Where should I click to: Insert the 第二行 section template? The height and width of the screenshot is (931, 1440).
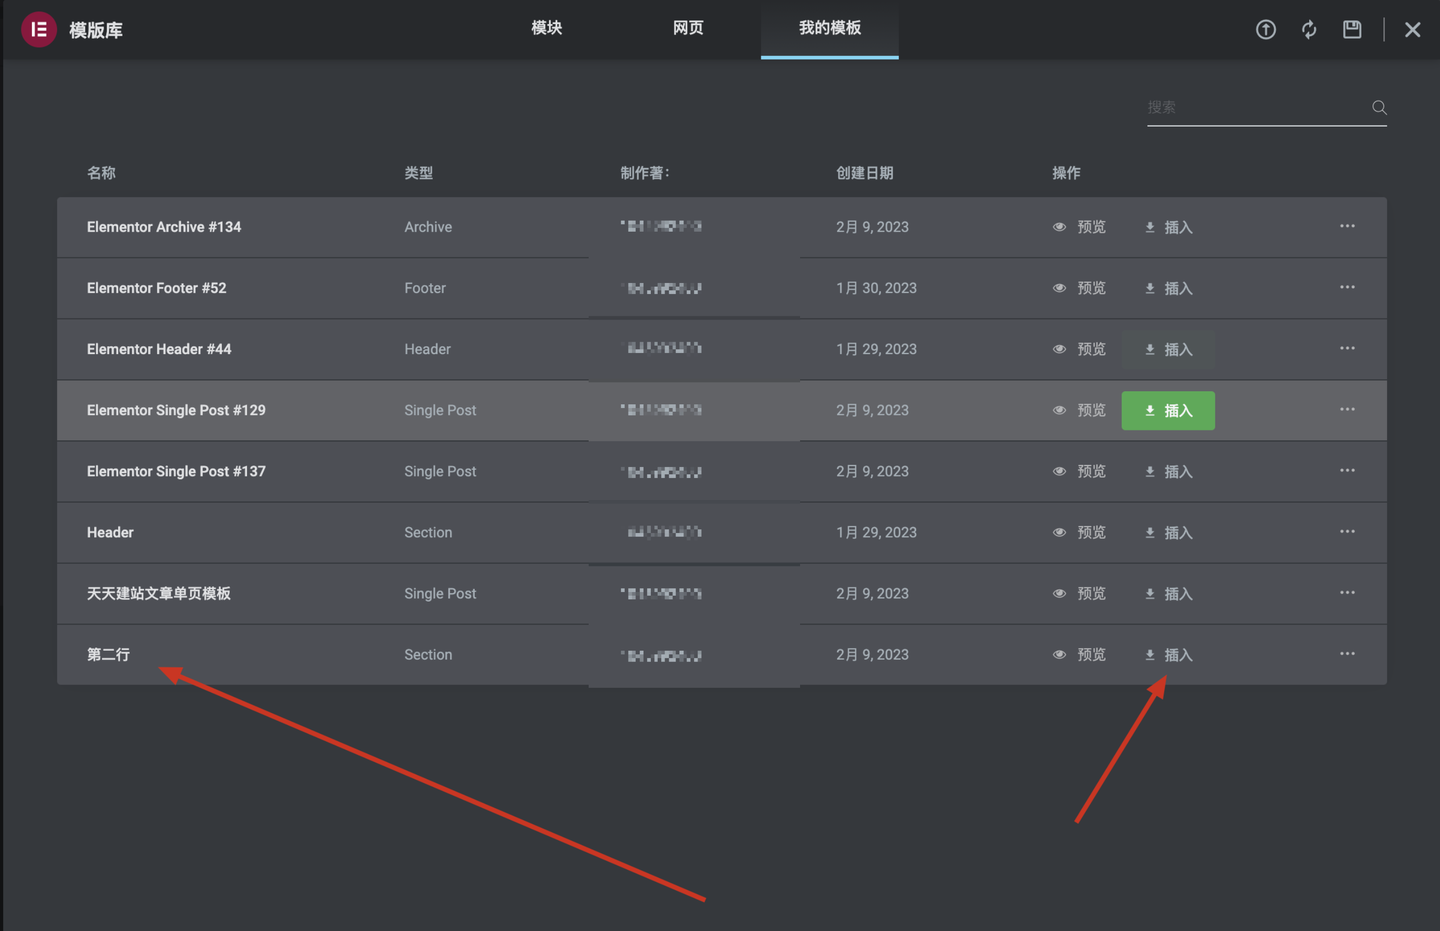point(1168,654)
